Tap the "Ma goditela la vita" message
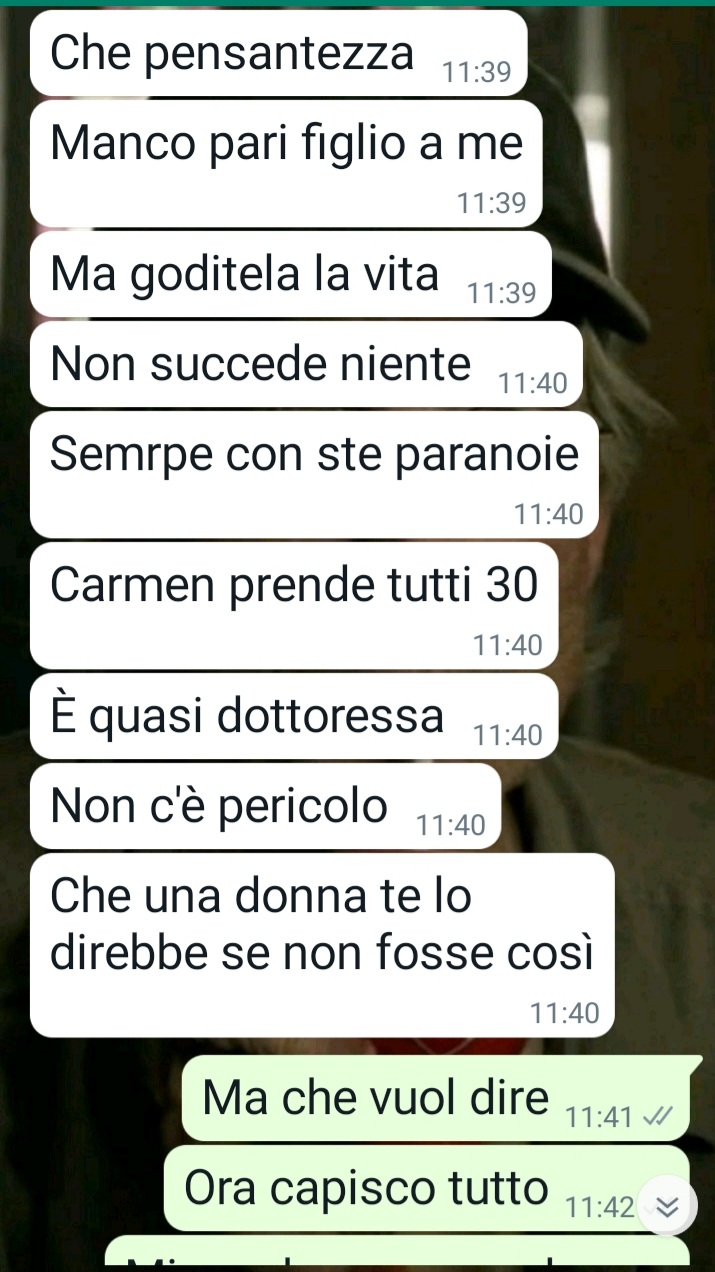The height and width of the screenshot is (1272, 715). click(x=291, y=274)
